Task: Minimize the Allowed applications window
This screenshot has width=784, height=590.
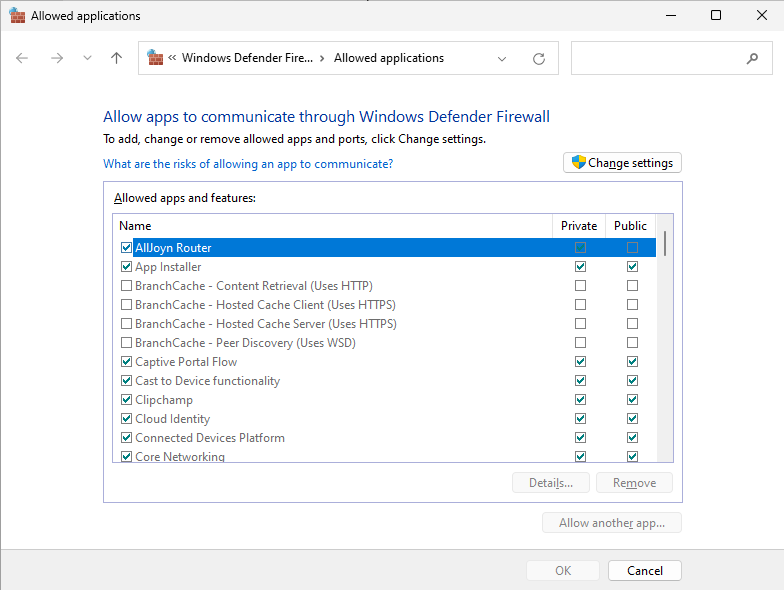Action: point(671,16)
